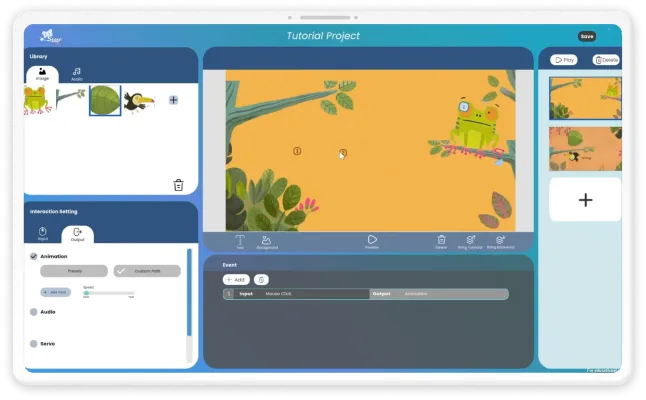Open the Background tool in canvas toolbar
The image size is (646, 400).
(267, 242)
